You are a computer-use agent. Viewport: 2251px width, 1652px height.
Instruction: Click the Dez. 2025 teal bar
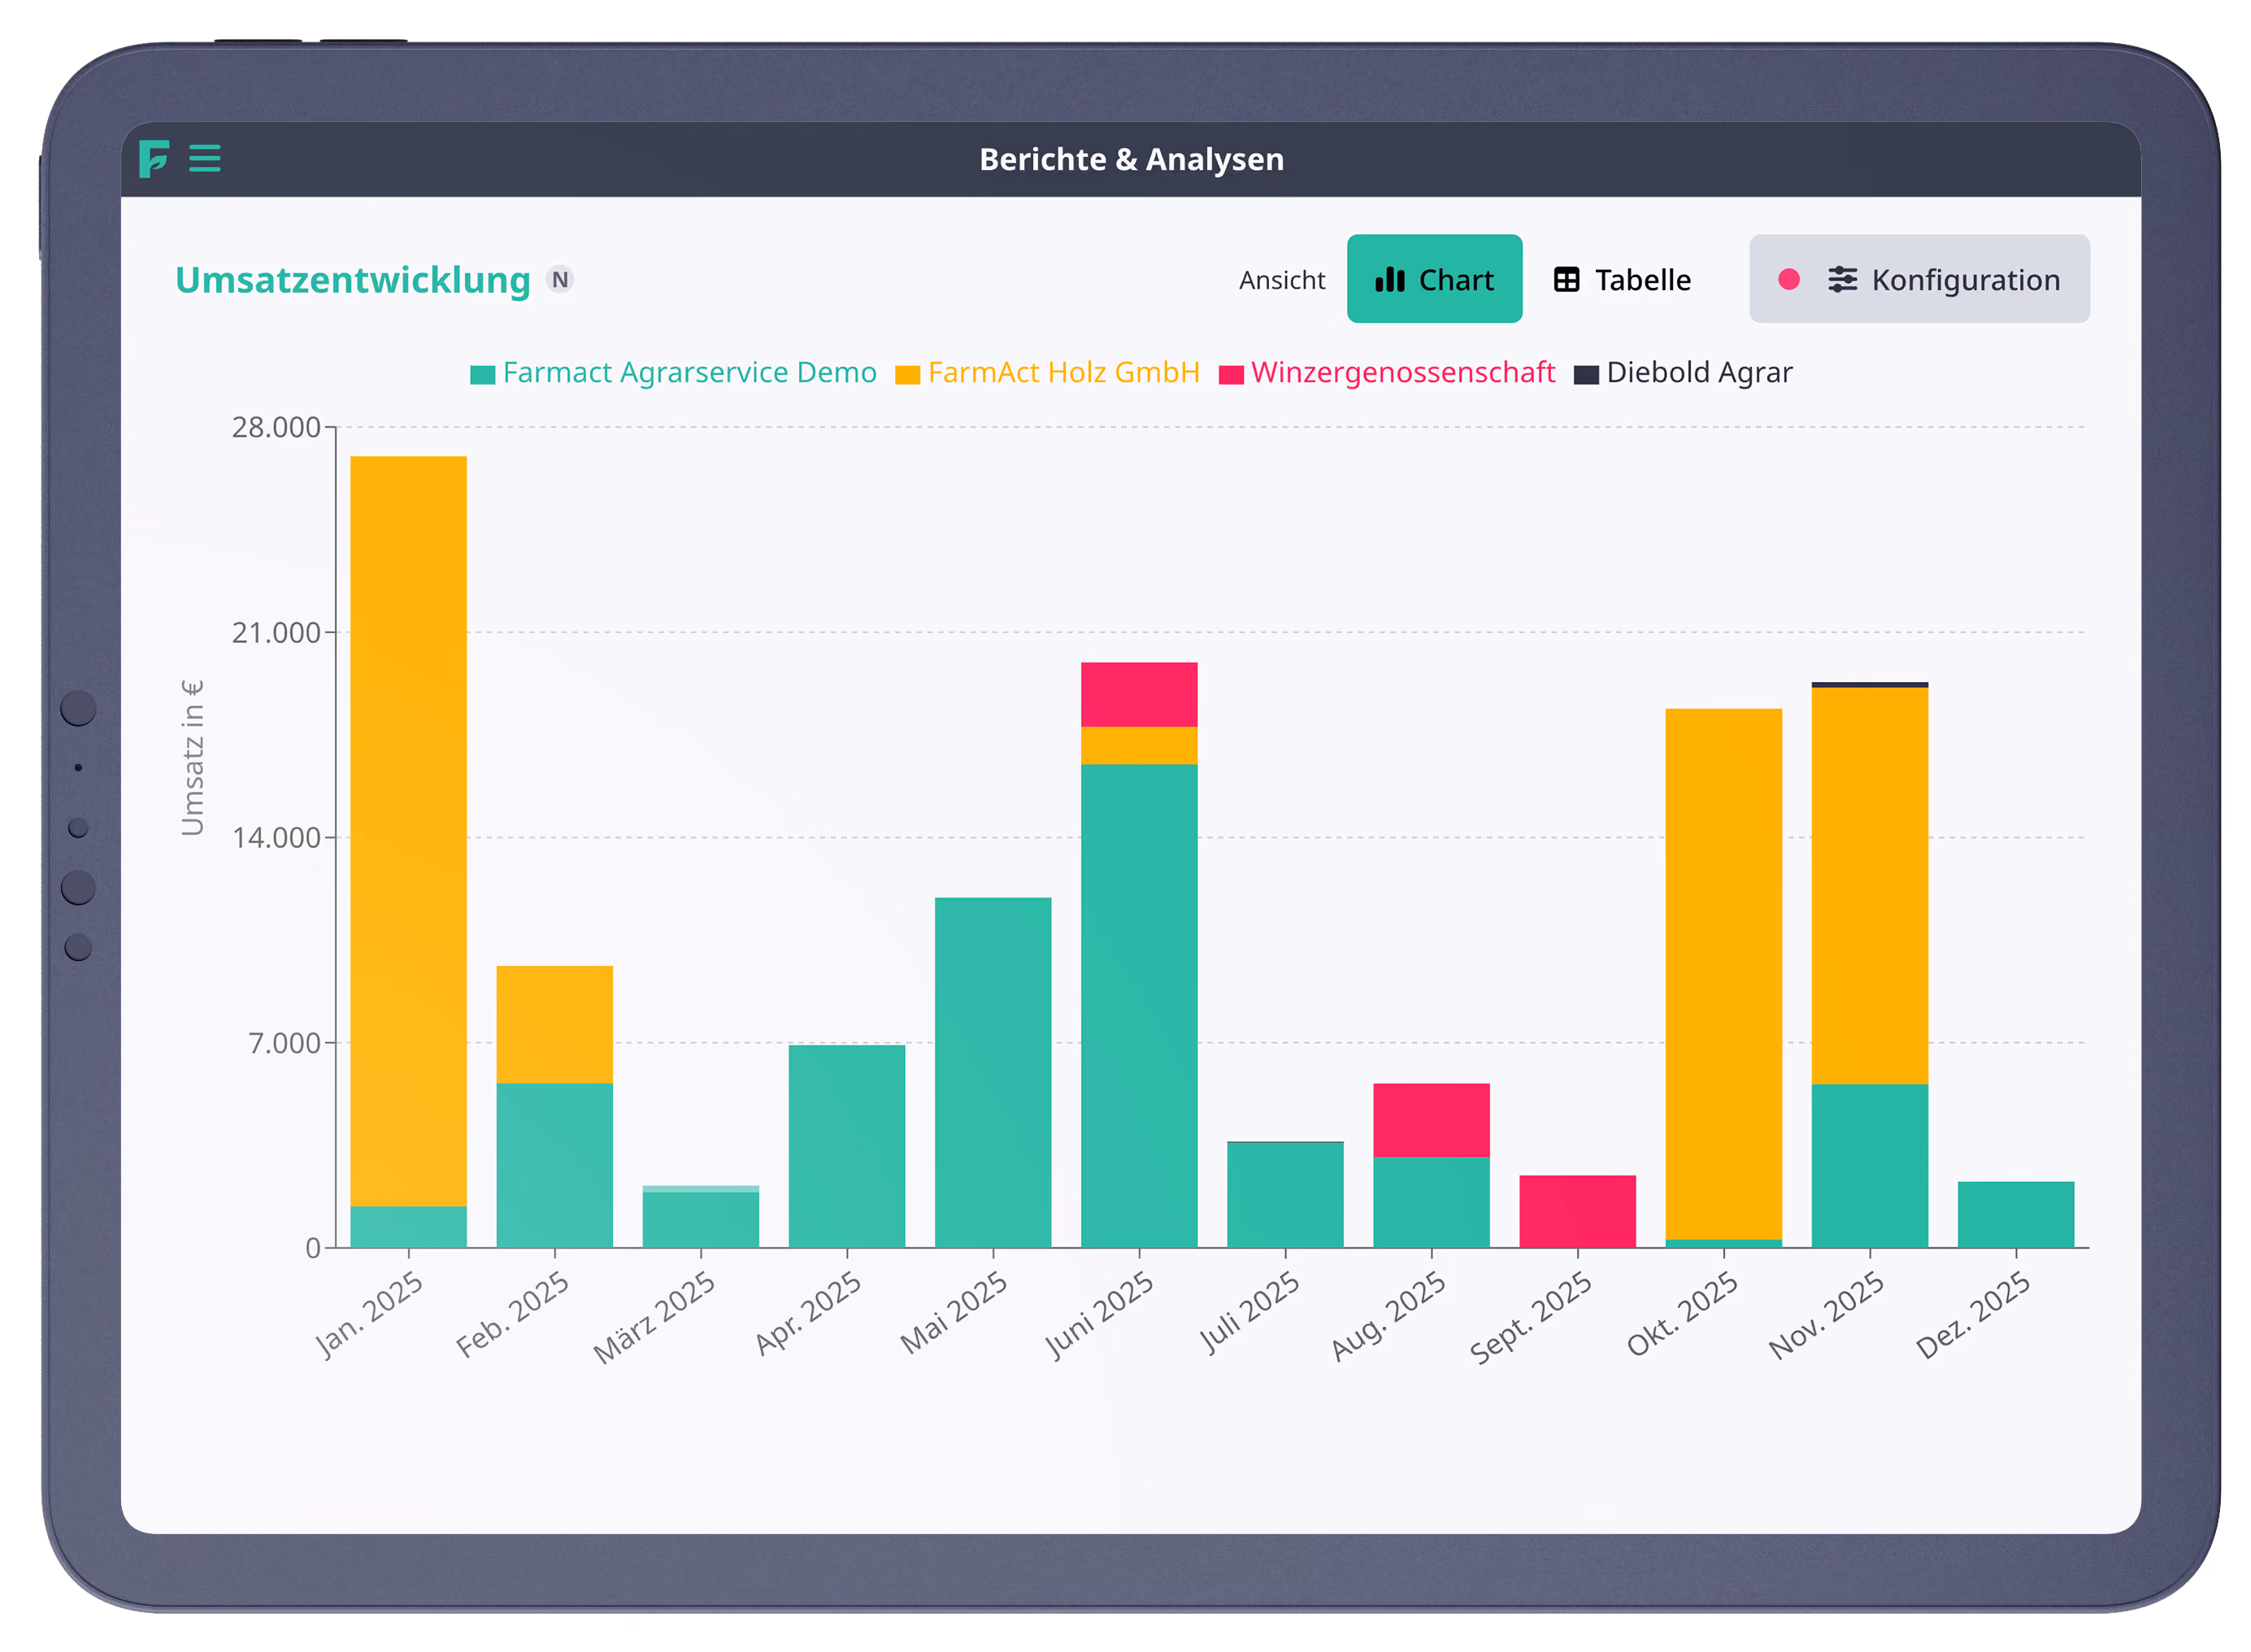click(x=2015, y=1215)
